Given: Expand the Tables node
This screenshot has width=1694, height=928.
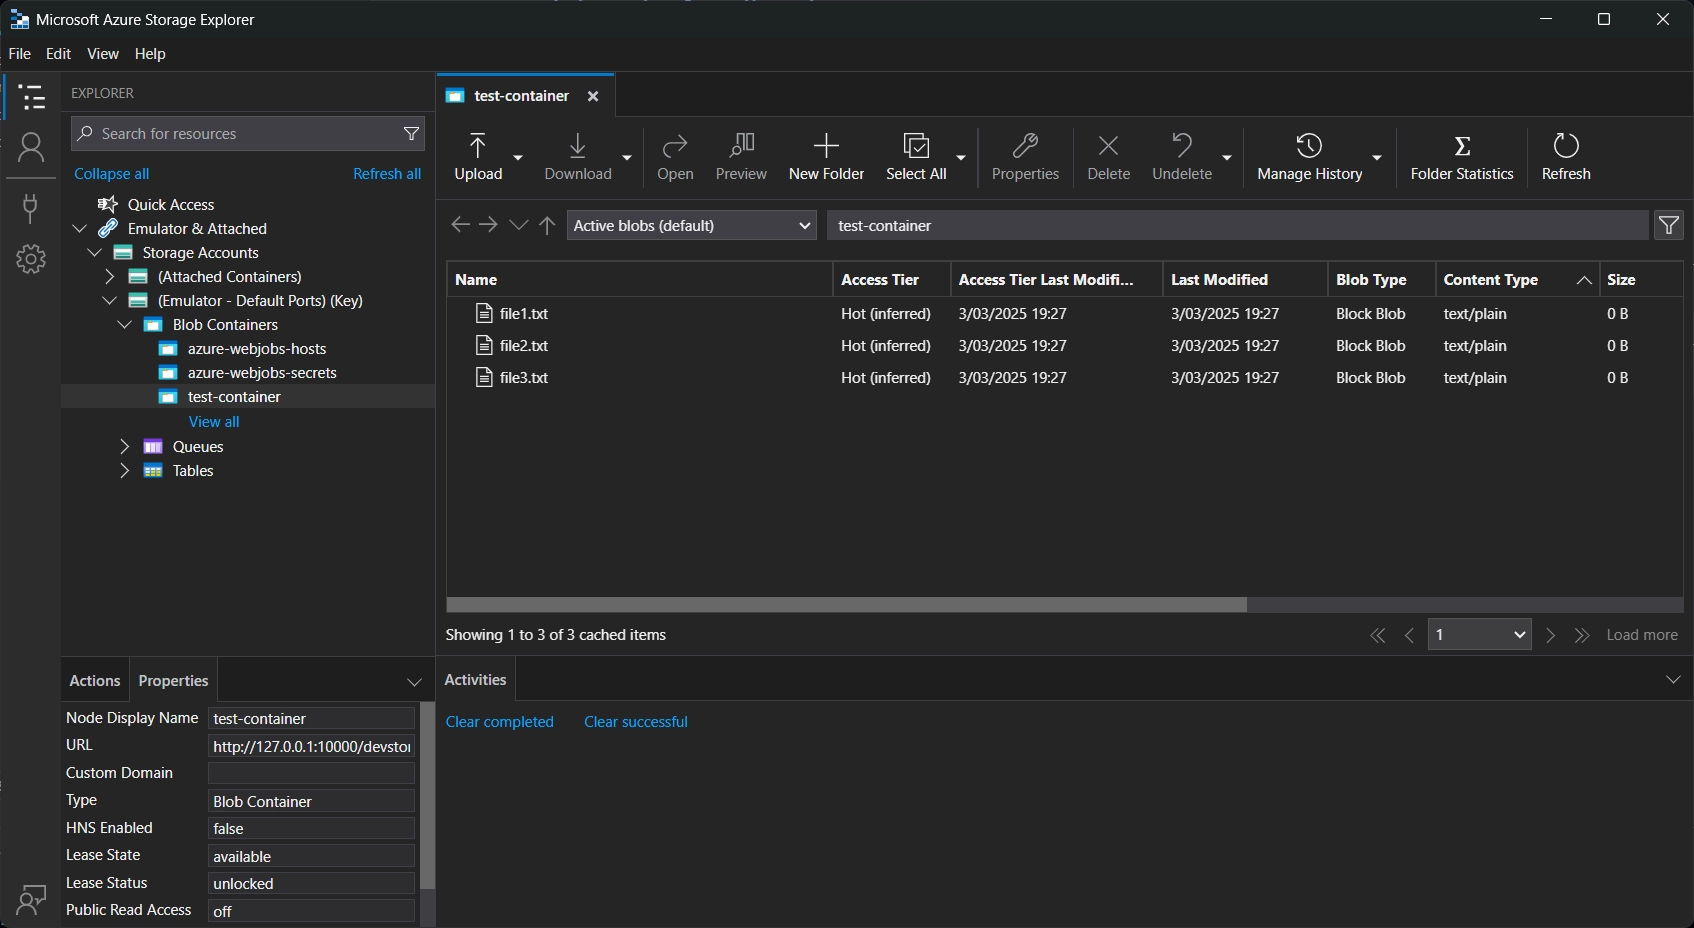Looking at the screenshot, I should [x=125, y=471].
